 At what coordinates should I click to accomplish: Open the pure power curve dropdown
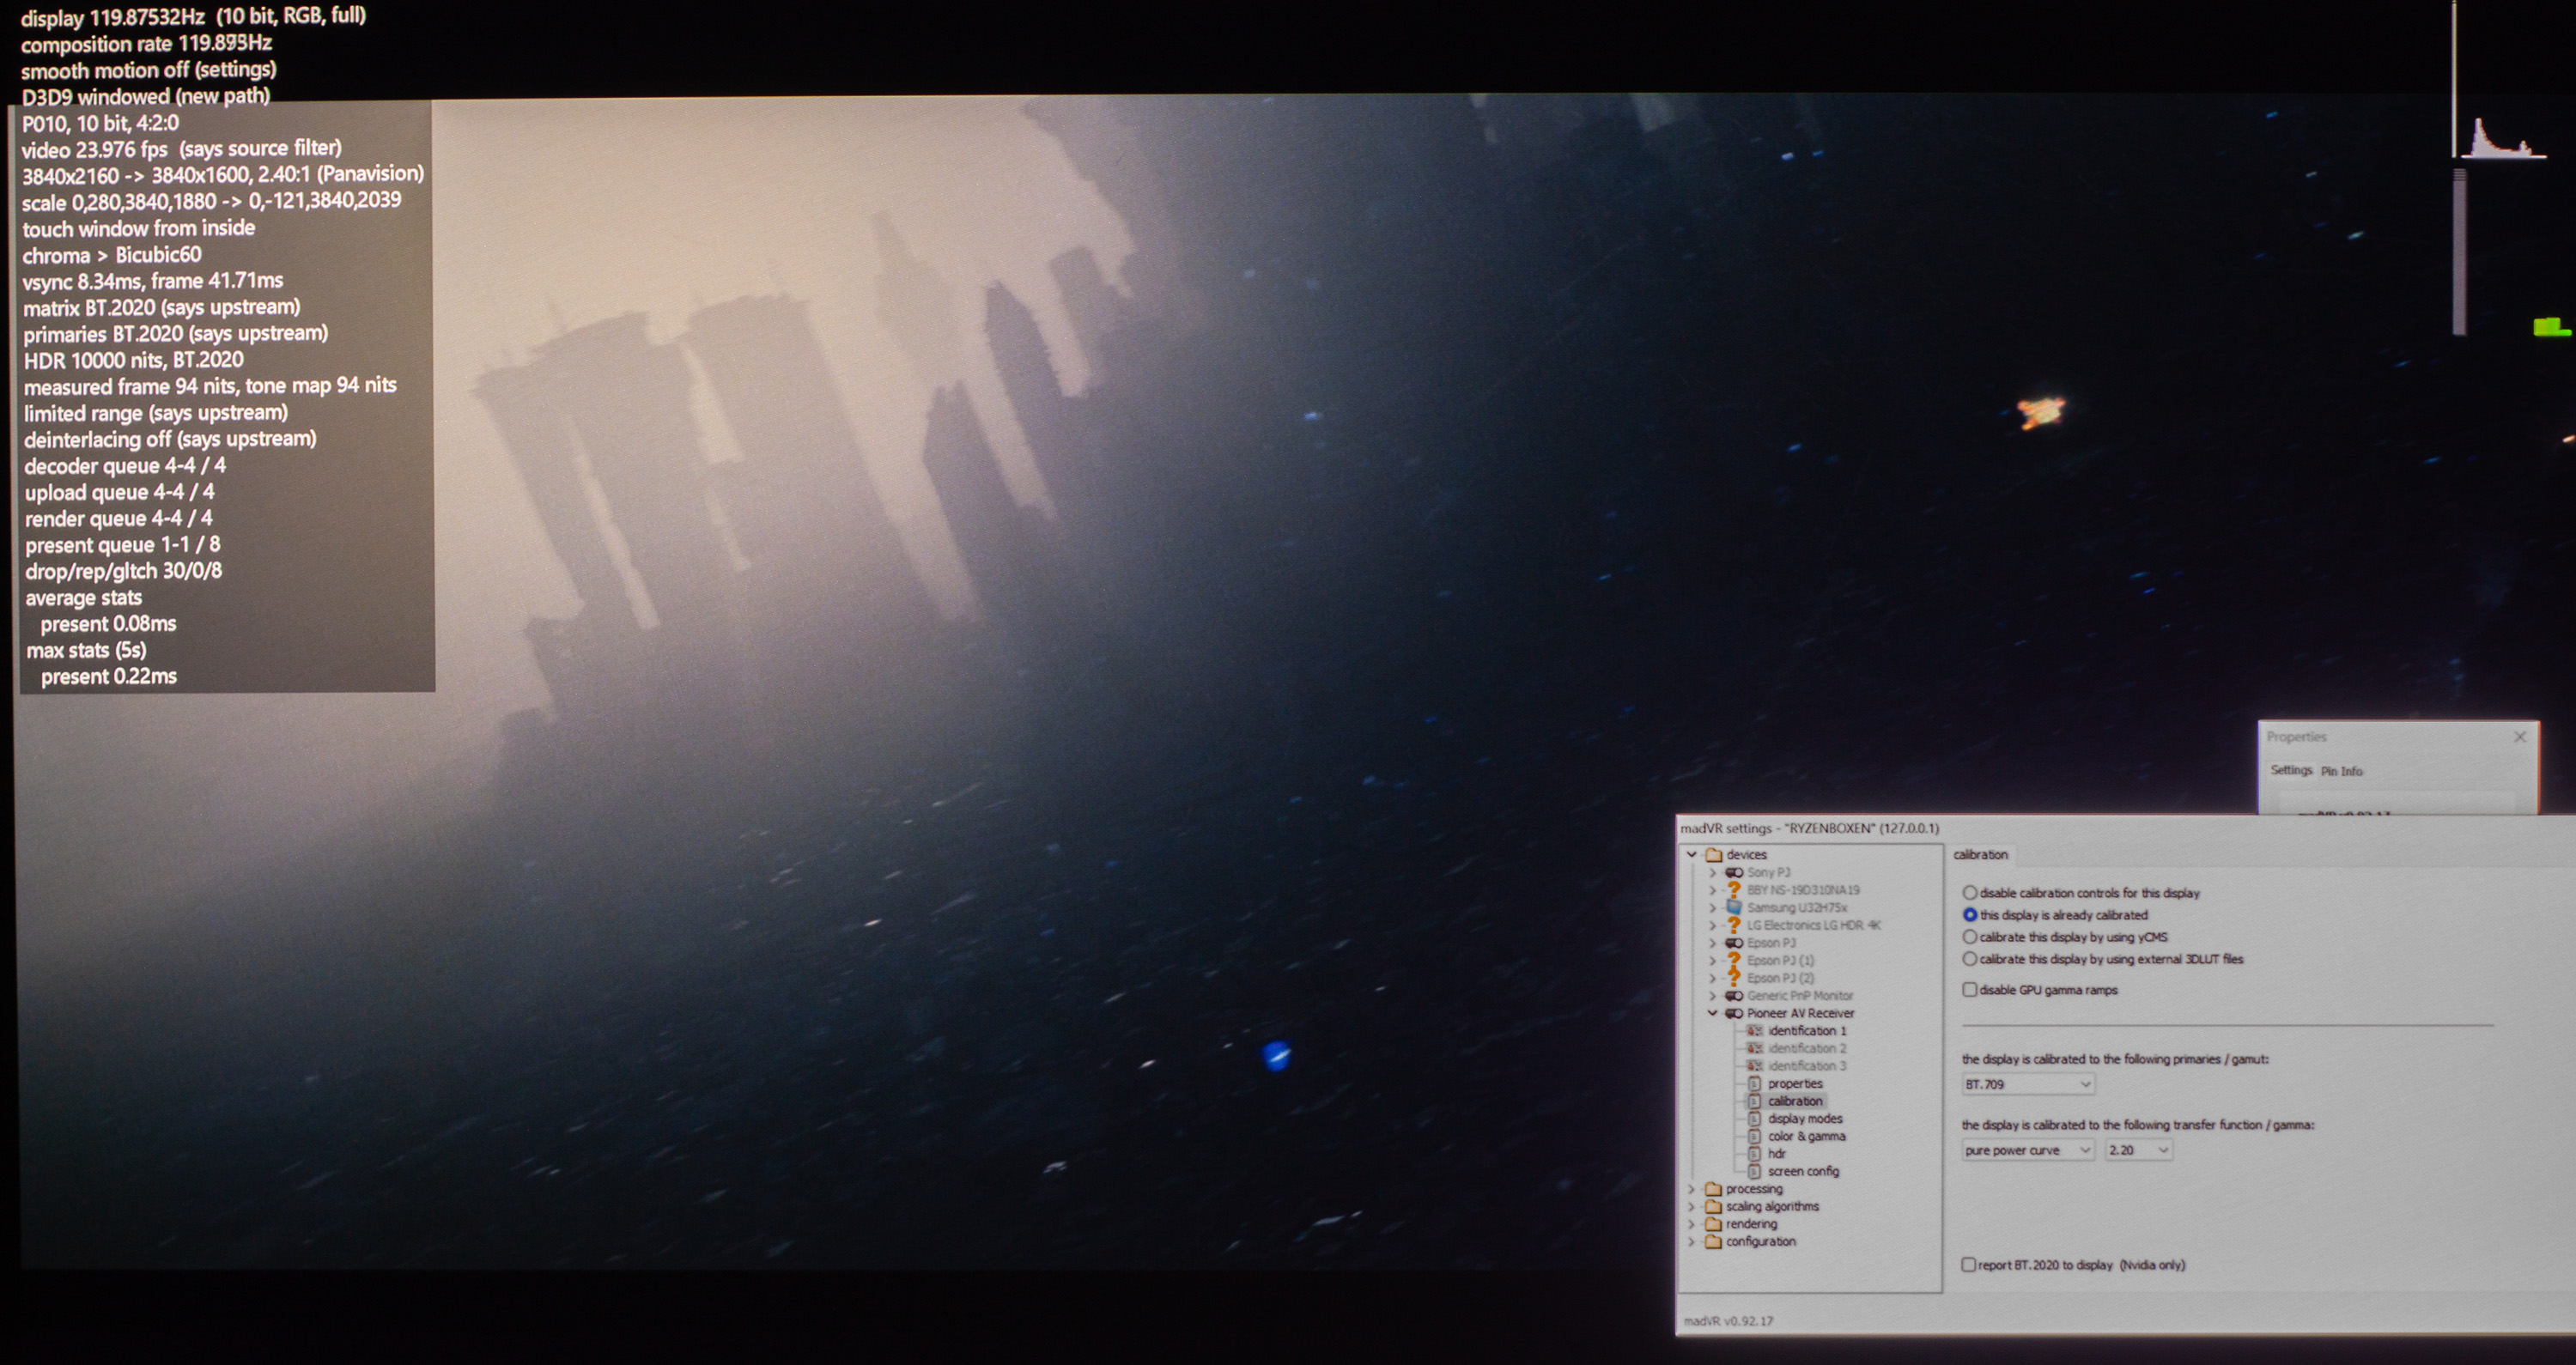(x=2027, y=1150)
